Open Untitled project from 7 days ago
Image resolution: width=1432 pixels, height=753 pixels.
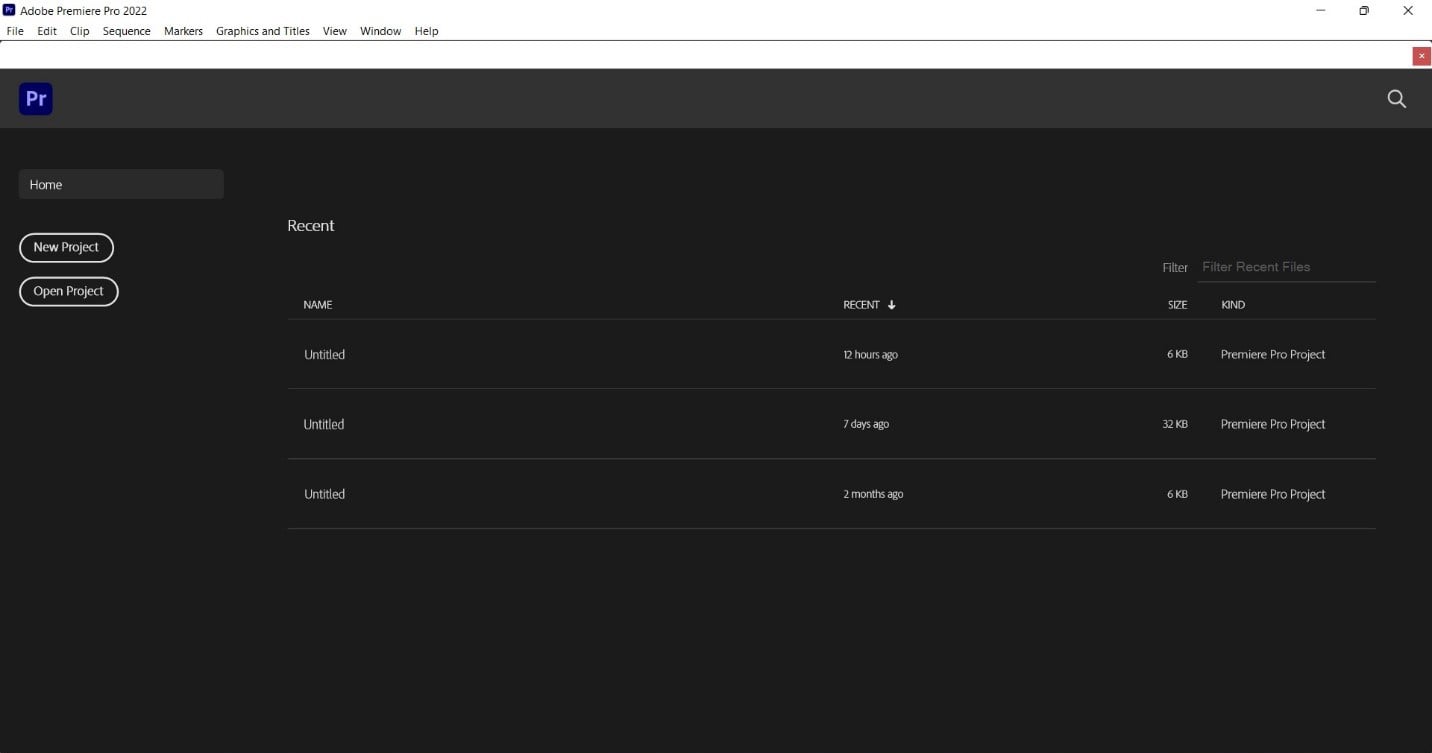[x=831, y=424]
